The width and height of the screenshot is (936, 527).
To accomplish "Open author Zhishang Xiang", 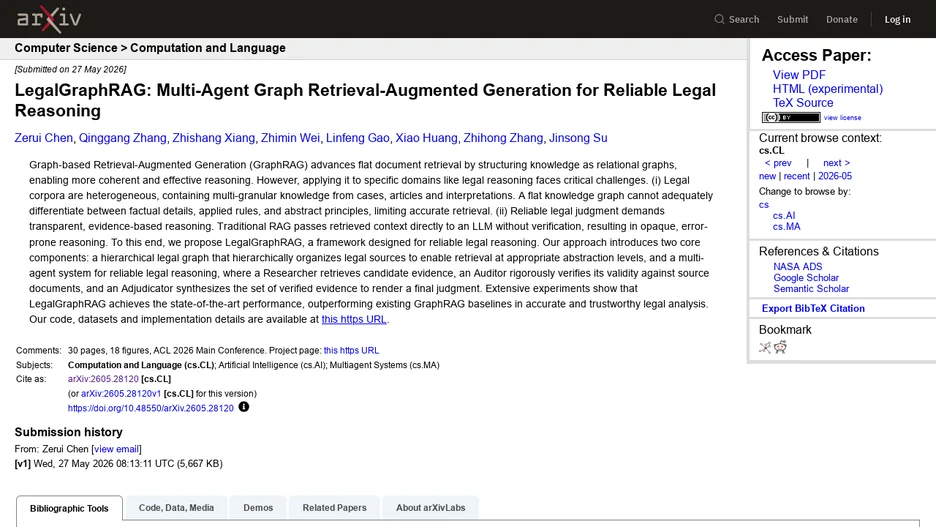I will pyautogui.click(x=213, y=138).
